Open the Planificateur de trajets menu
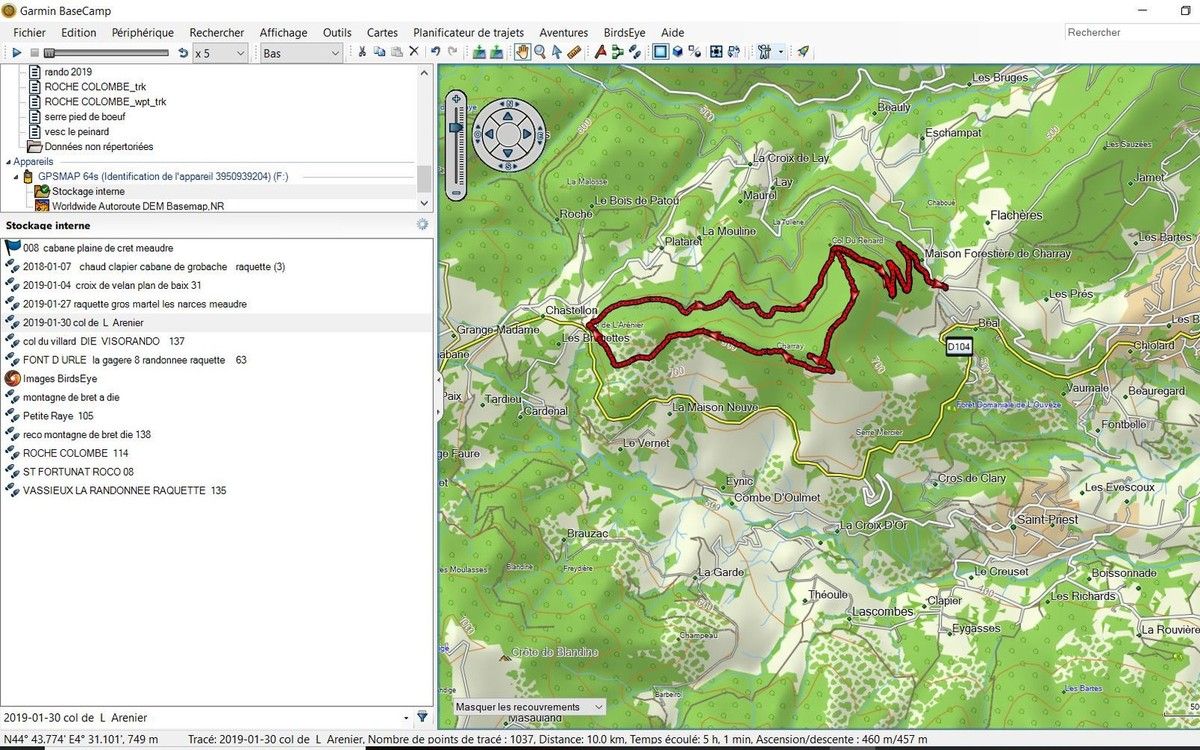 (468, 32)
